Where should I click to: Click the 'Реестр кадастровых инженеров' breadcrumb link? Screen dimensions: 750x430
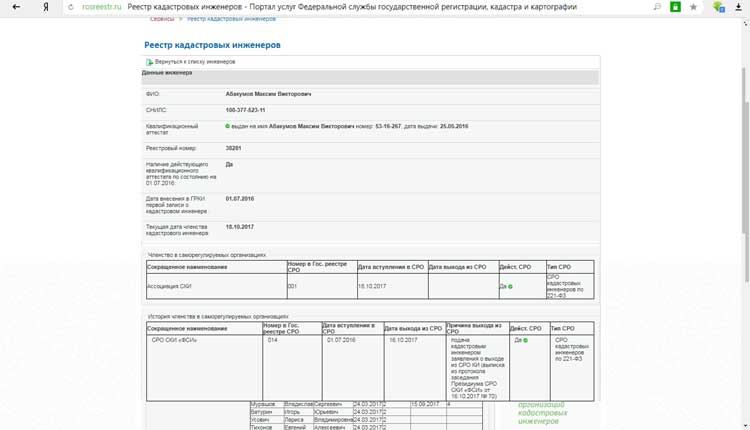point(231,19)
